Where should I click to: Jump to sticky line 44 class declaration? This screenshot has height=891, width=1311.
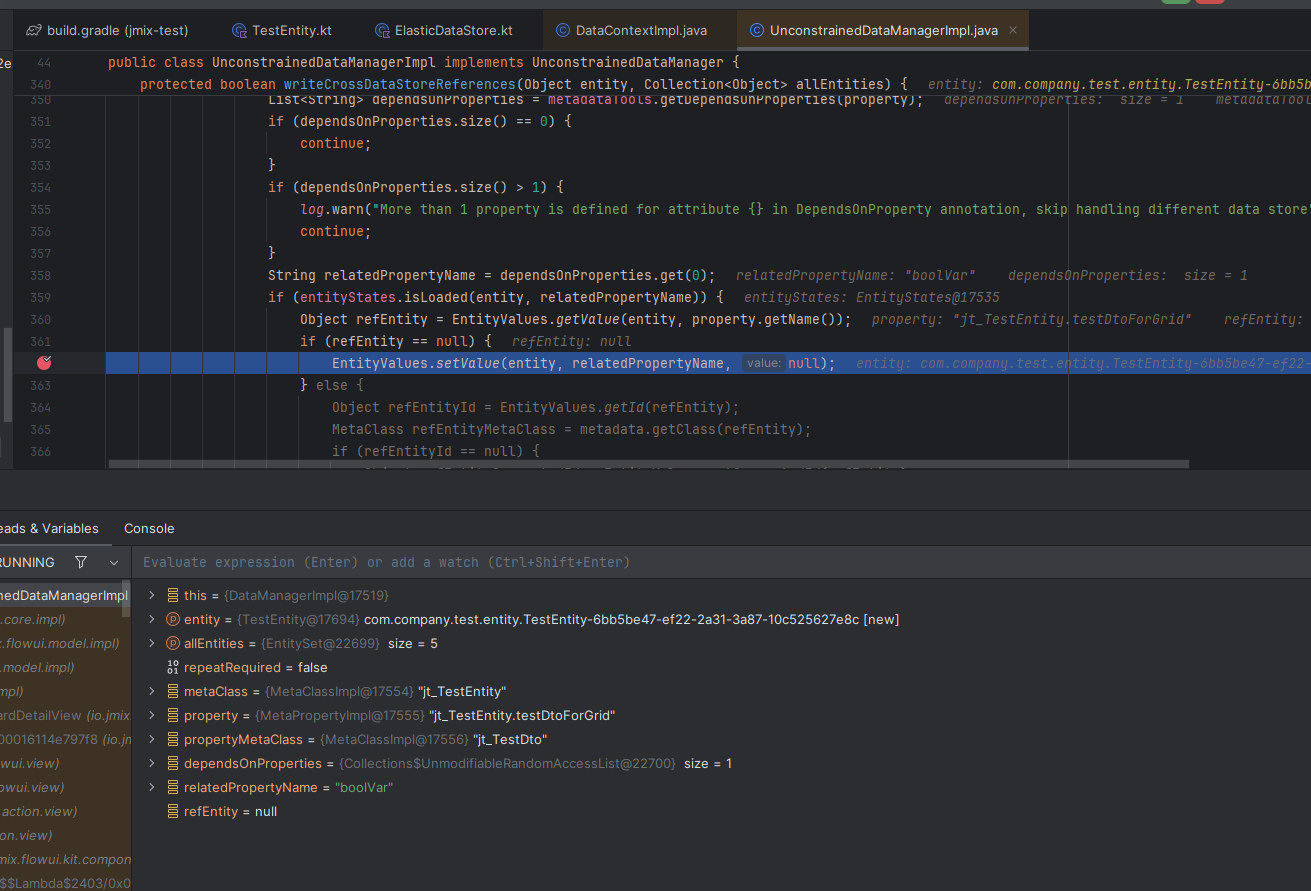pos(423,62)
